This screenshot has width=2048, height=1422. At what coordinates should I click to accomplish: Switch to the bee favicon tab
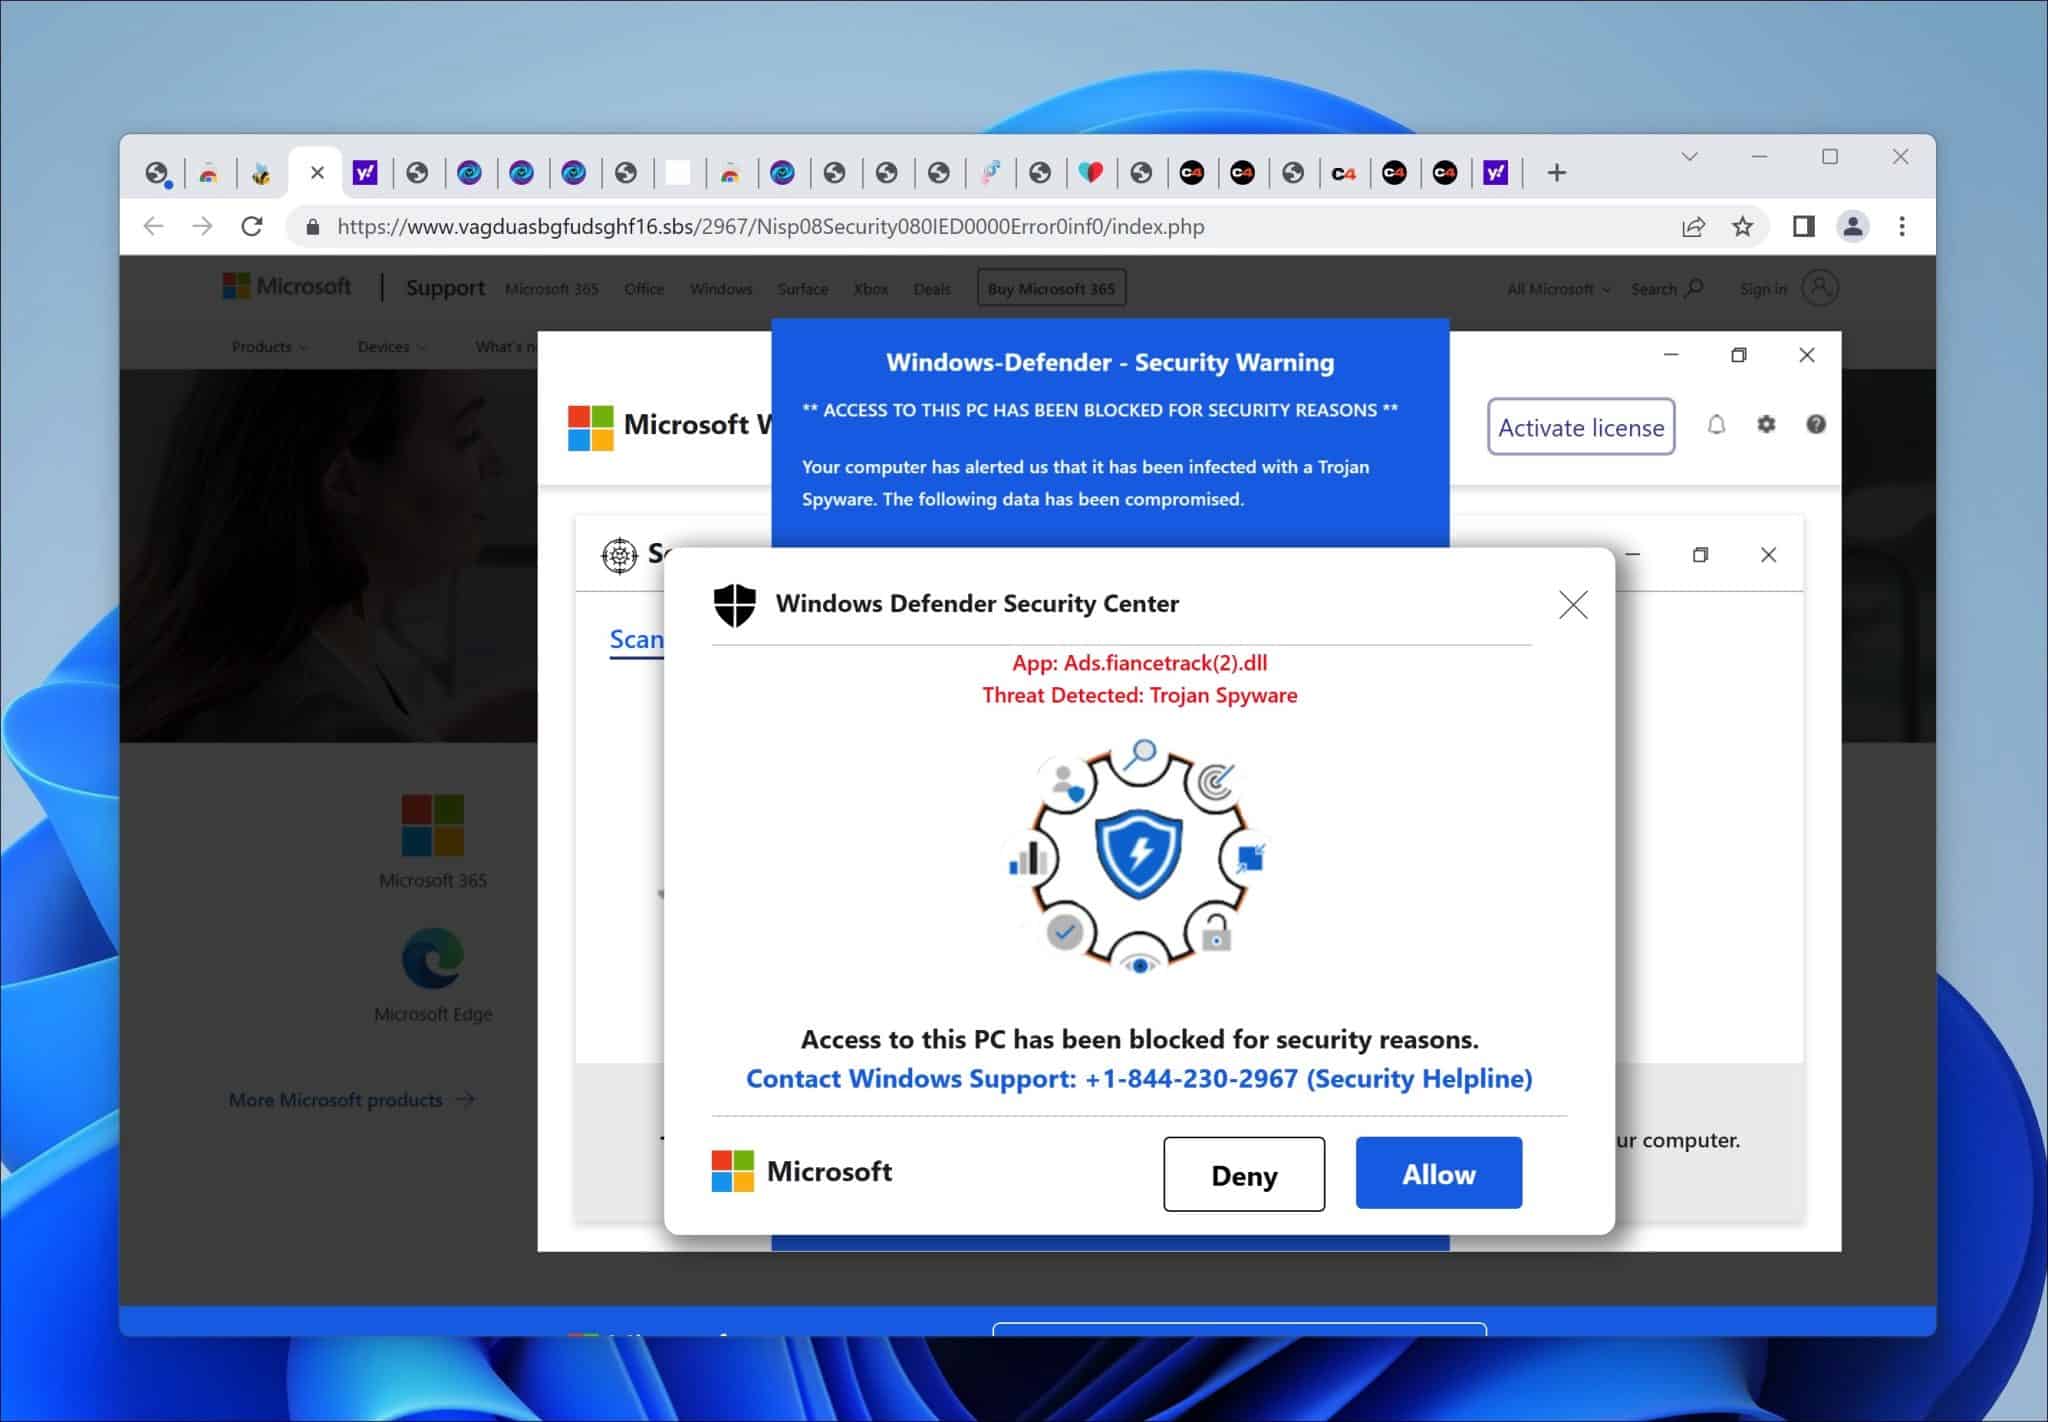pos(261,173)
